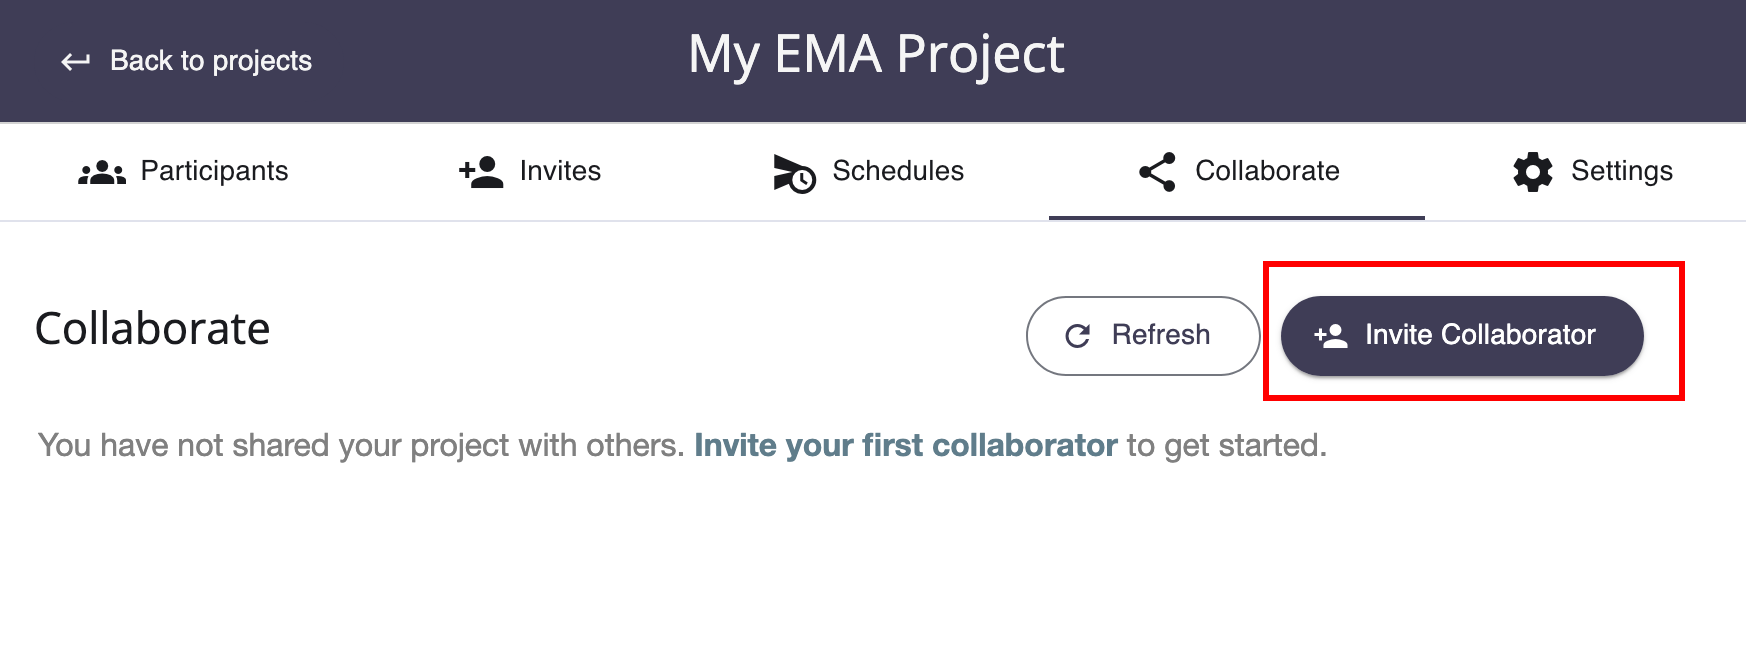Click the Collaborate section heading
Screen dimensions: 1746x666
click(153, 329)
